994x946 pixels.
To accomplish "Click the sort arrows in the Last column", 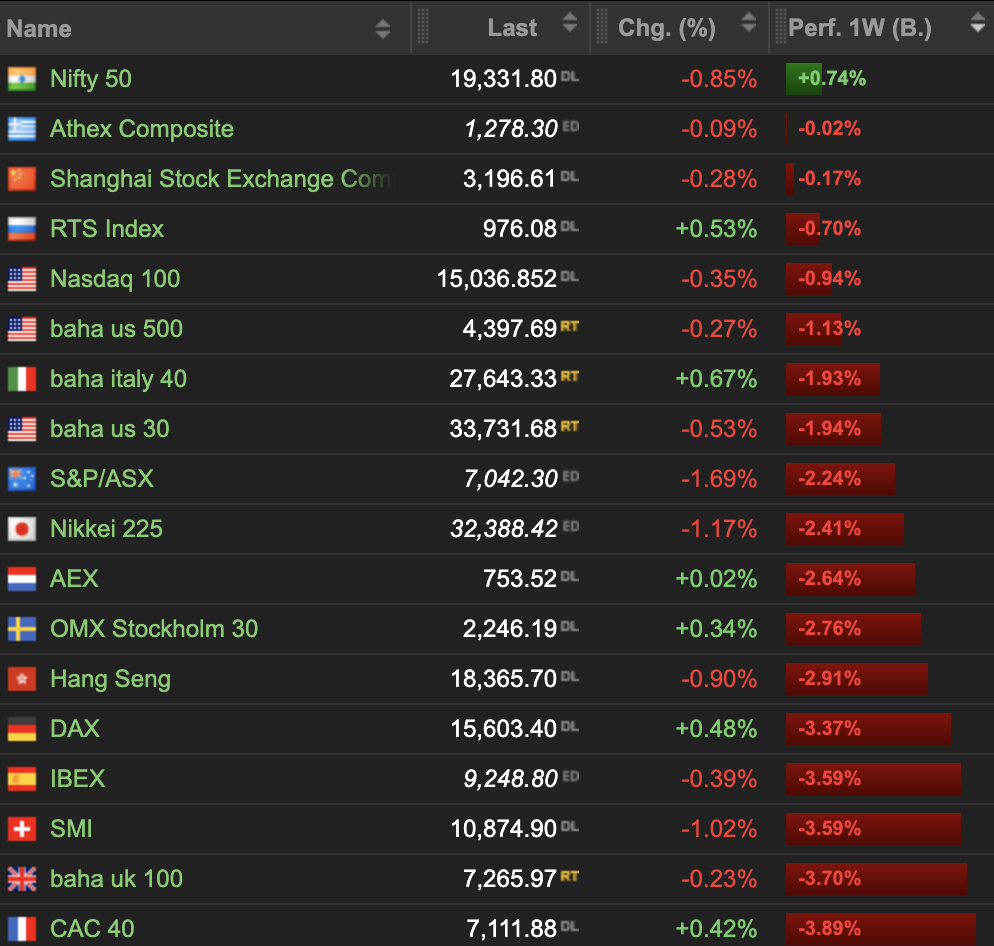I will tap(570, 23).
